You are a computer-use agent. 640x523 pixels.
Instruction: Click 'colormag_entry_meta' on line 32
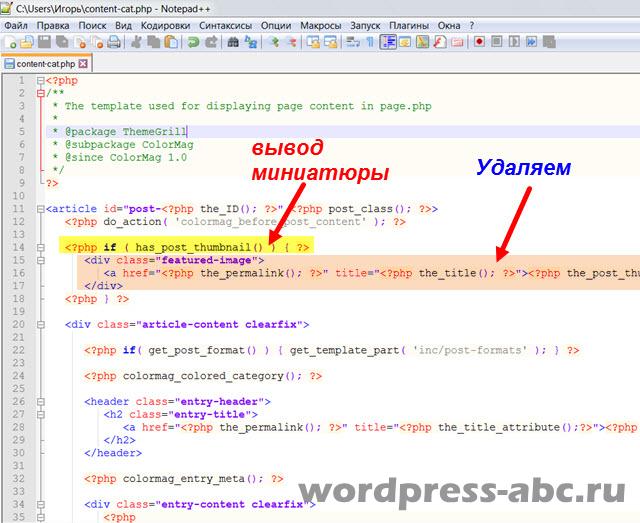184,479
